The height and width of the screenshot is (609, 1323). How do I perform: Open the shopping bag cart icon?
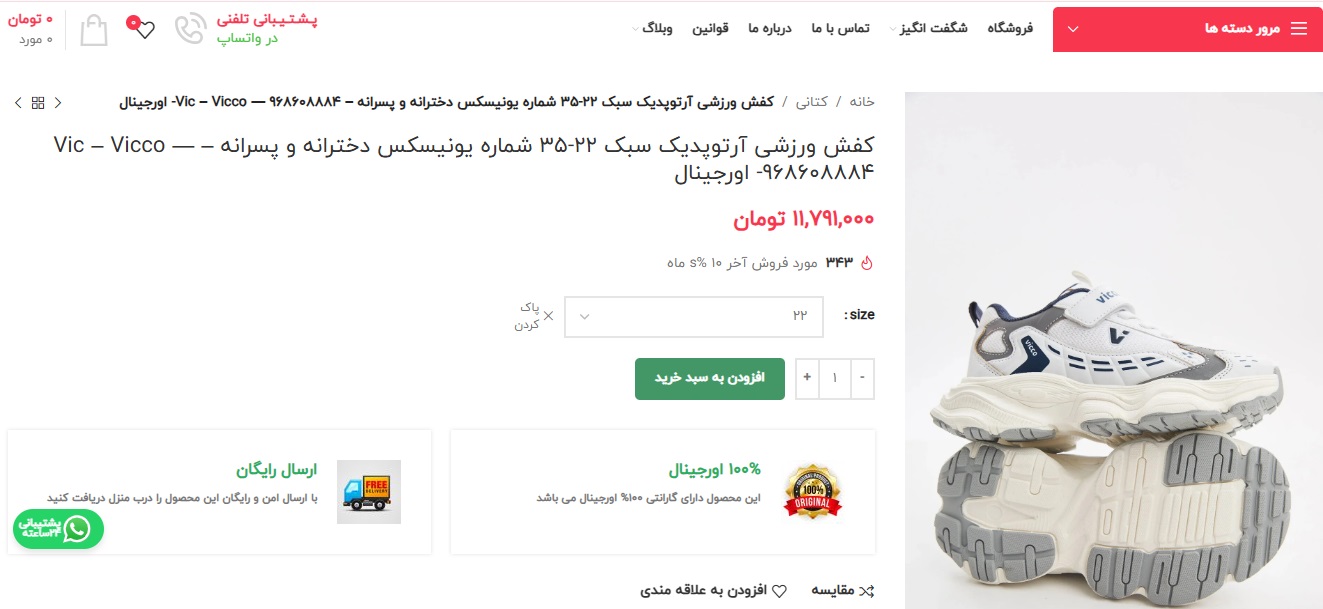(x=94, y=29)
